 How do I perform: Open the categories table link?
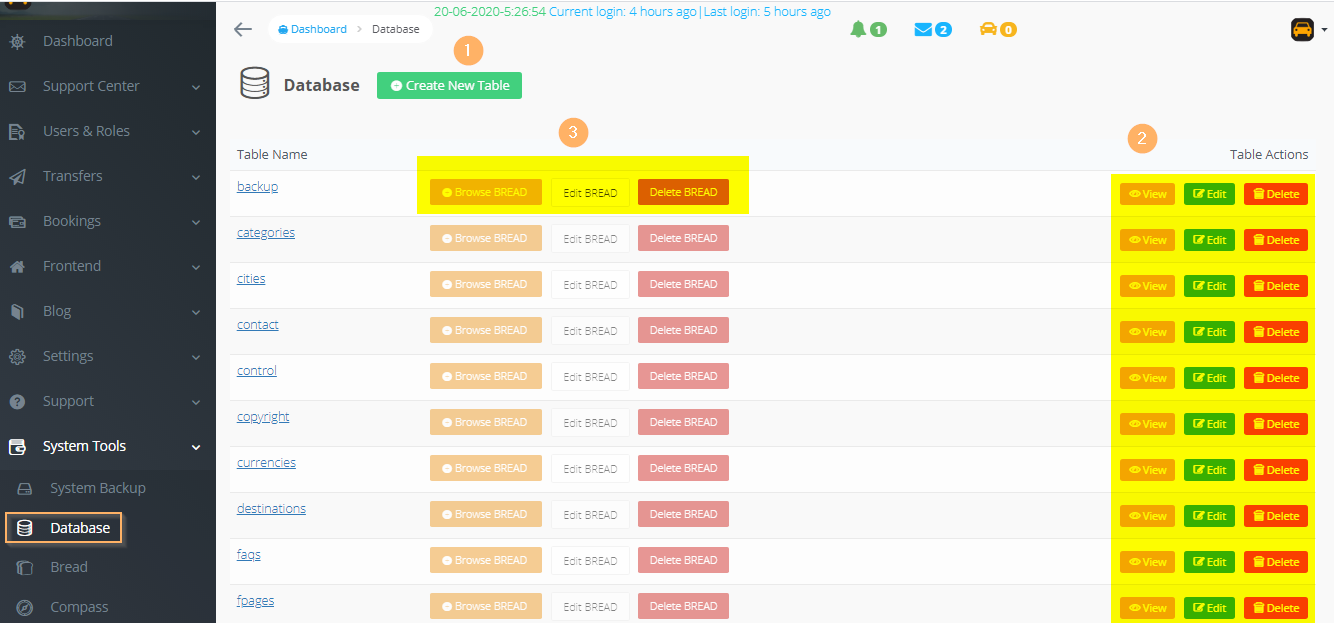[x=266, y=233]
